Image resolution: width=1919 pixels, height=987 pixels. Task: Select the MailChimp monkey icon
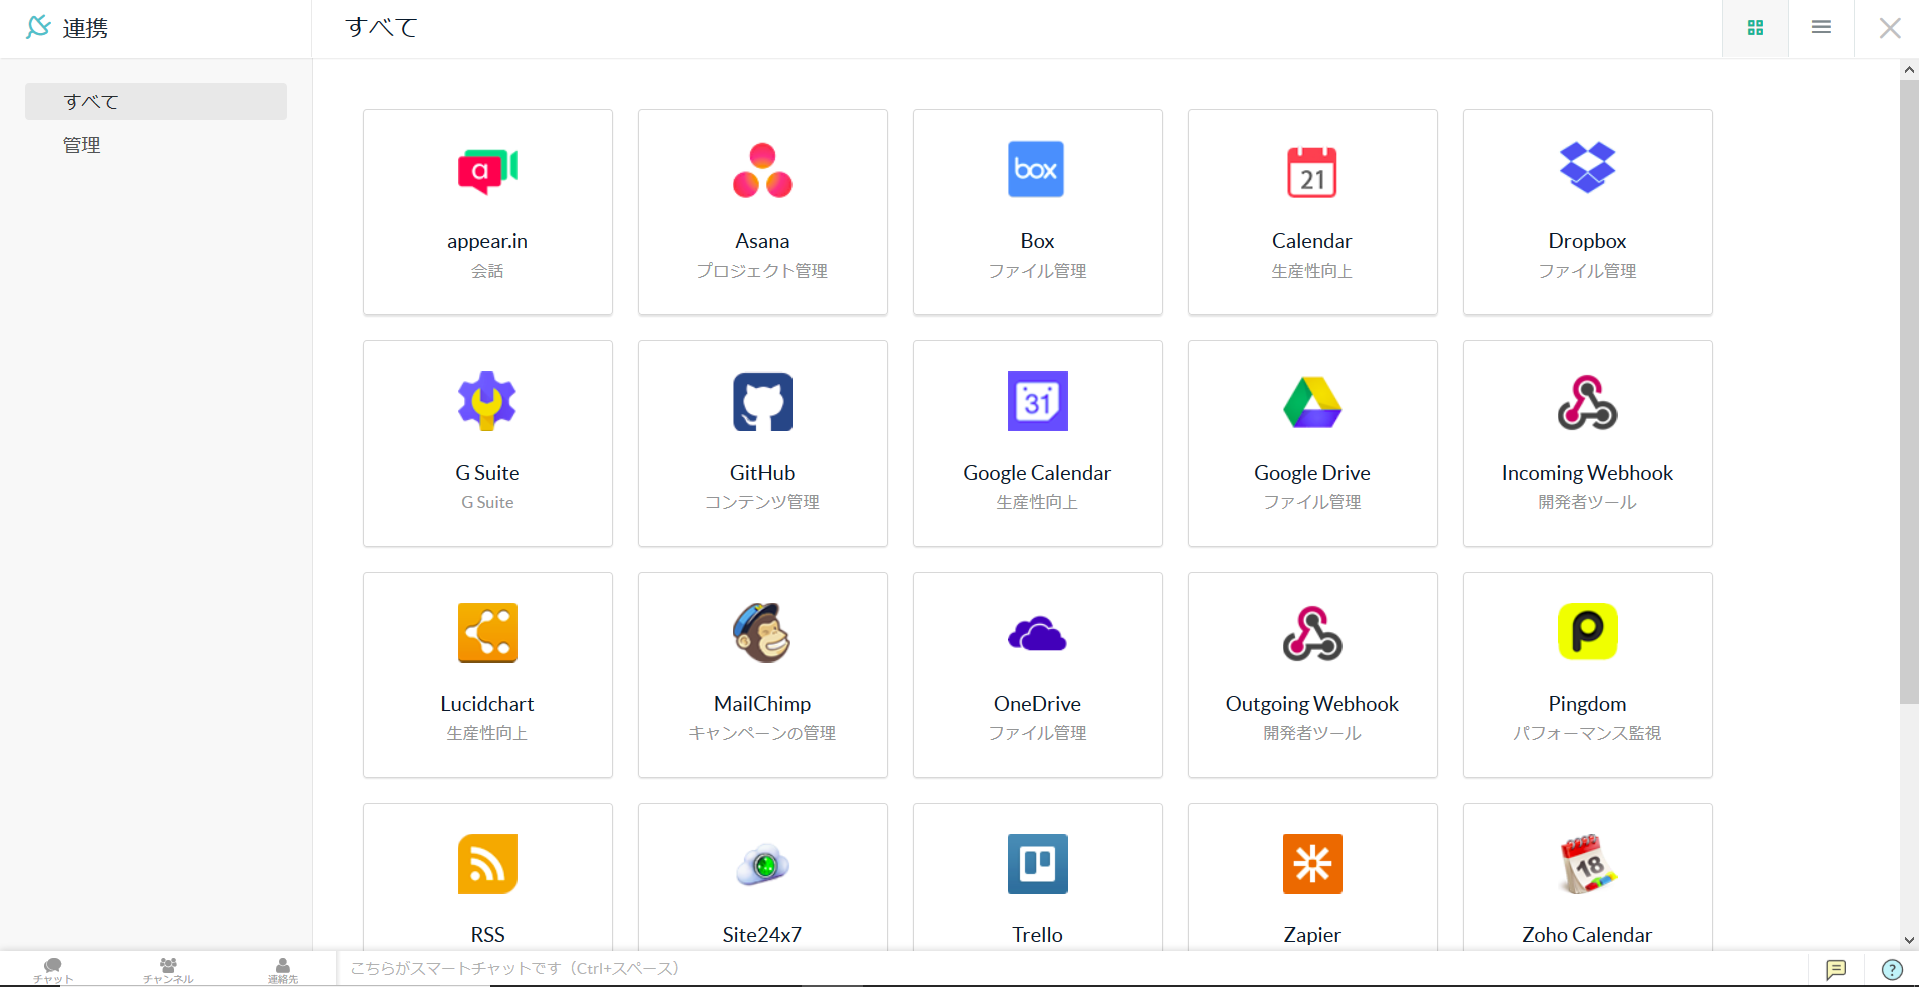tap(762, 633)
